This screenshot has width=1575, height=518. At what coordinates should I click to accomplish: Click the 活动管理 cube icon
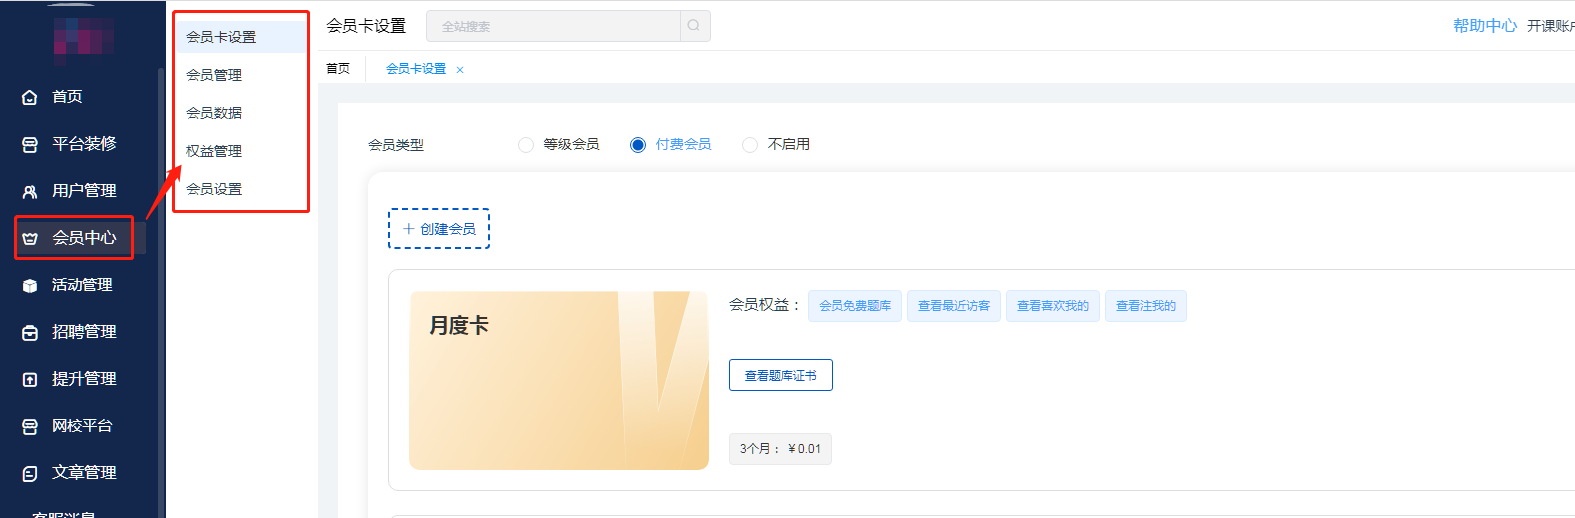coord(30,285)
